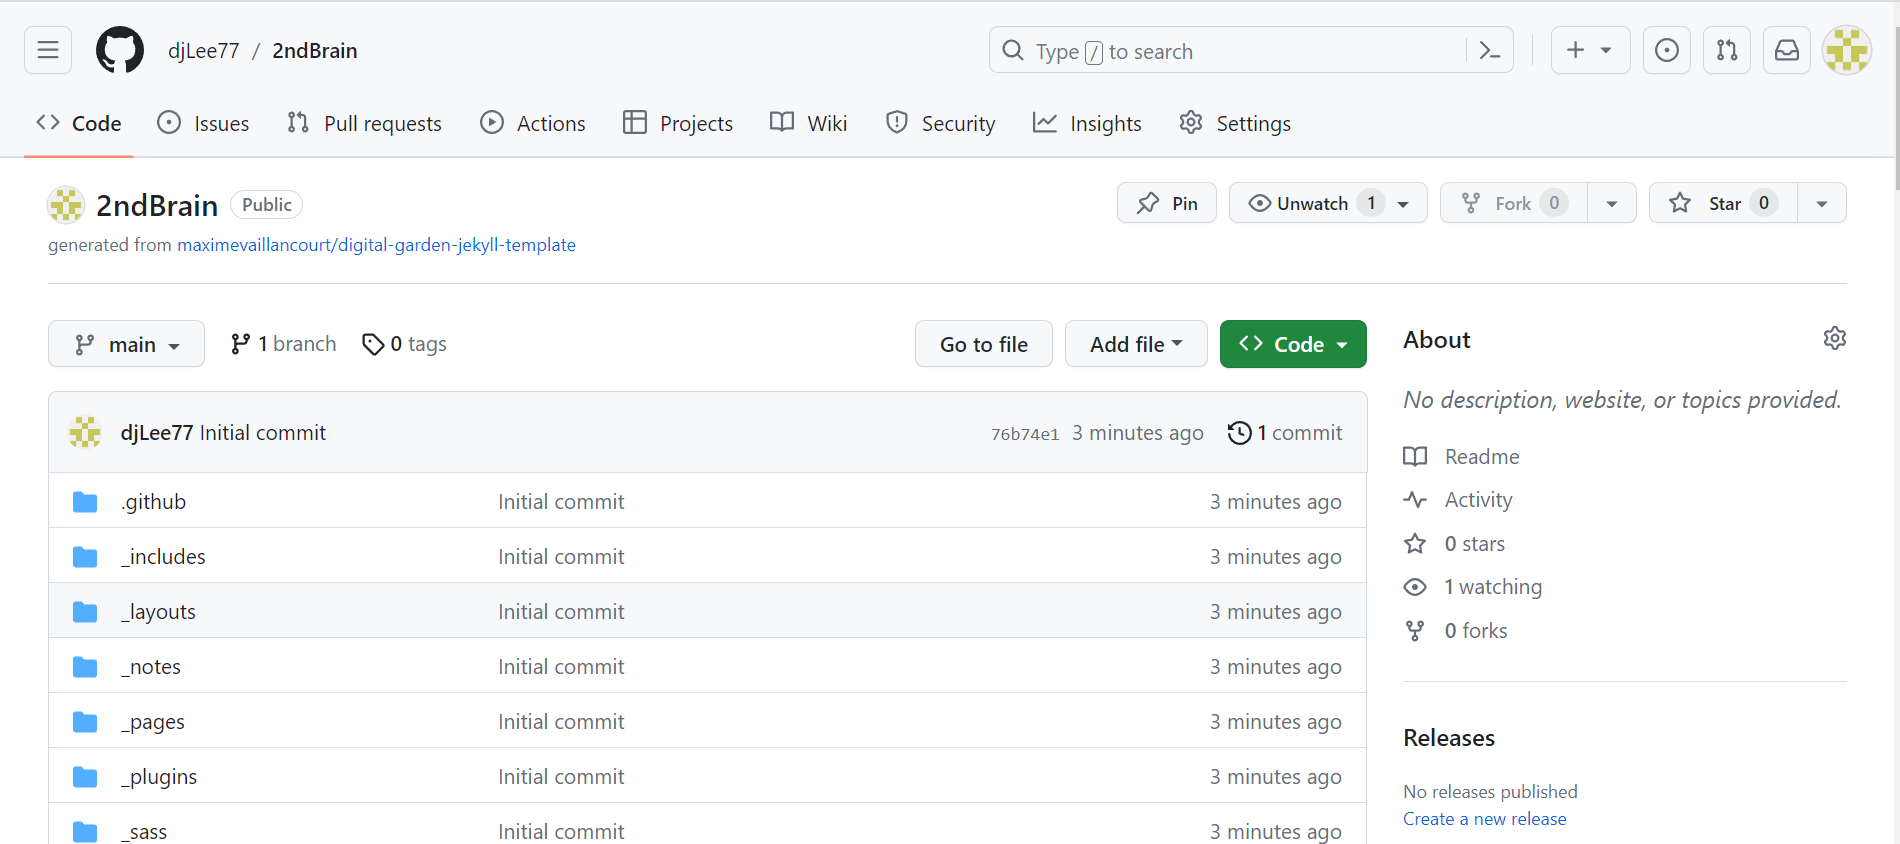The height and width of the screenshot is (844, 1900).
Task: Click the commit history clock icon
Action: tap(1239, 432)
